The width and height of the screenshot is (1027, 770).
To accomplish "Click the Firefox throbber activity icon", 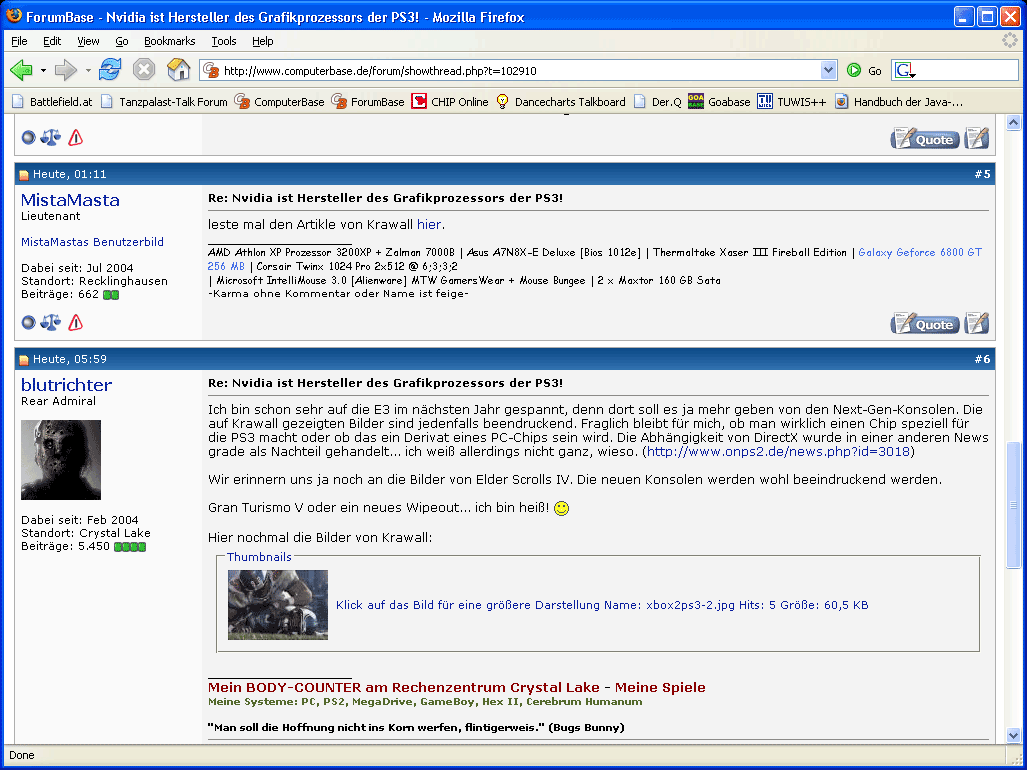I will point(1010,41).
